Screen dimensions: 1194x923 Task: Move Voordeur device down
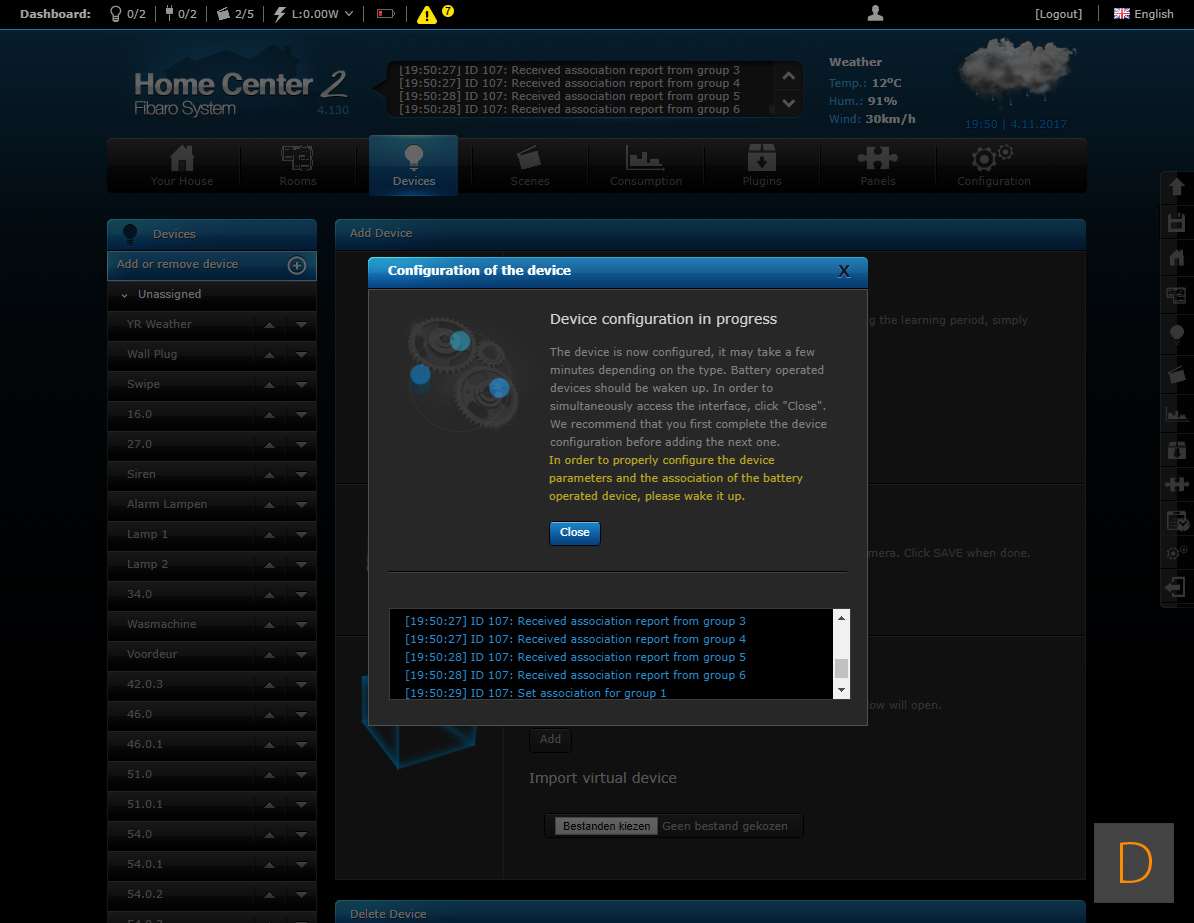[302, 655]
